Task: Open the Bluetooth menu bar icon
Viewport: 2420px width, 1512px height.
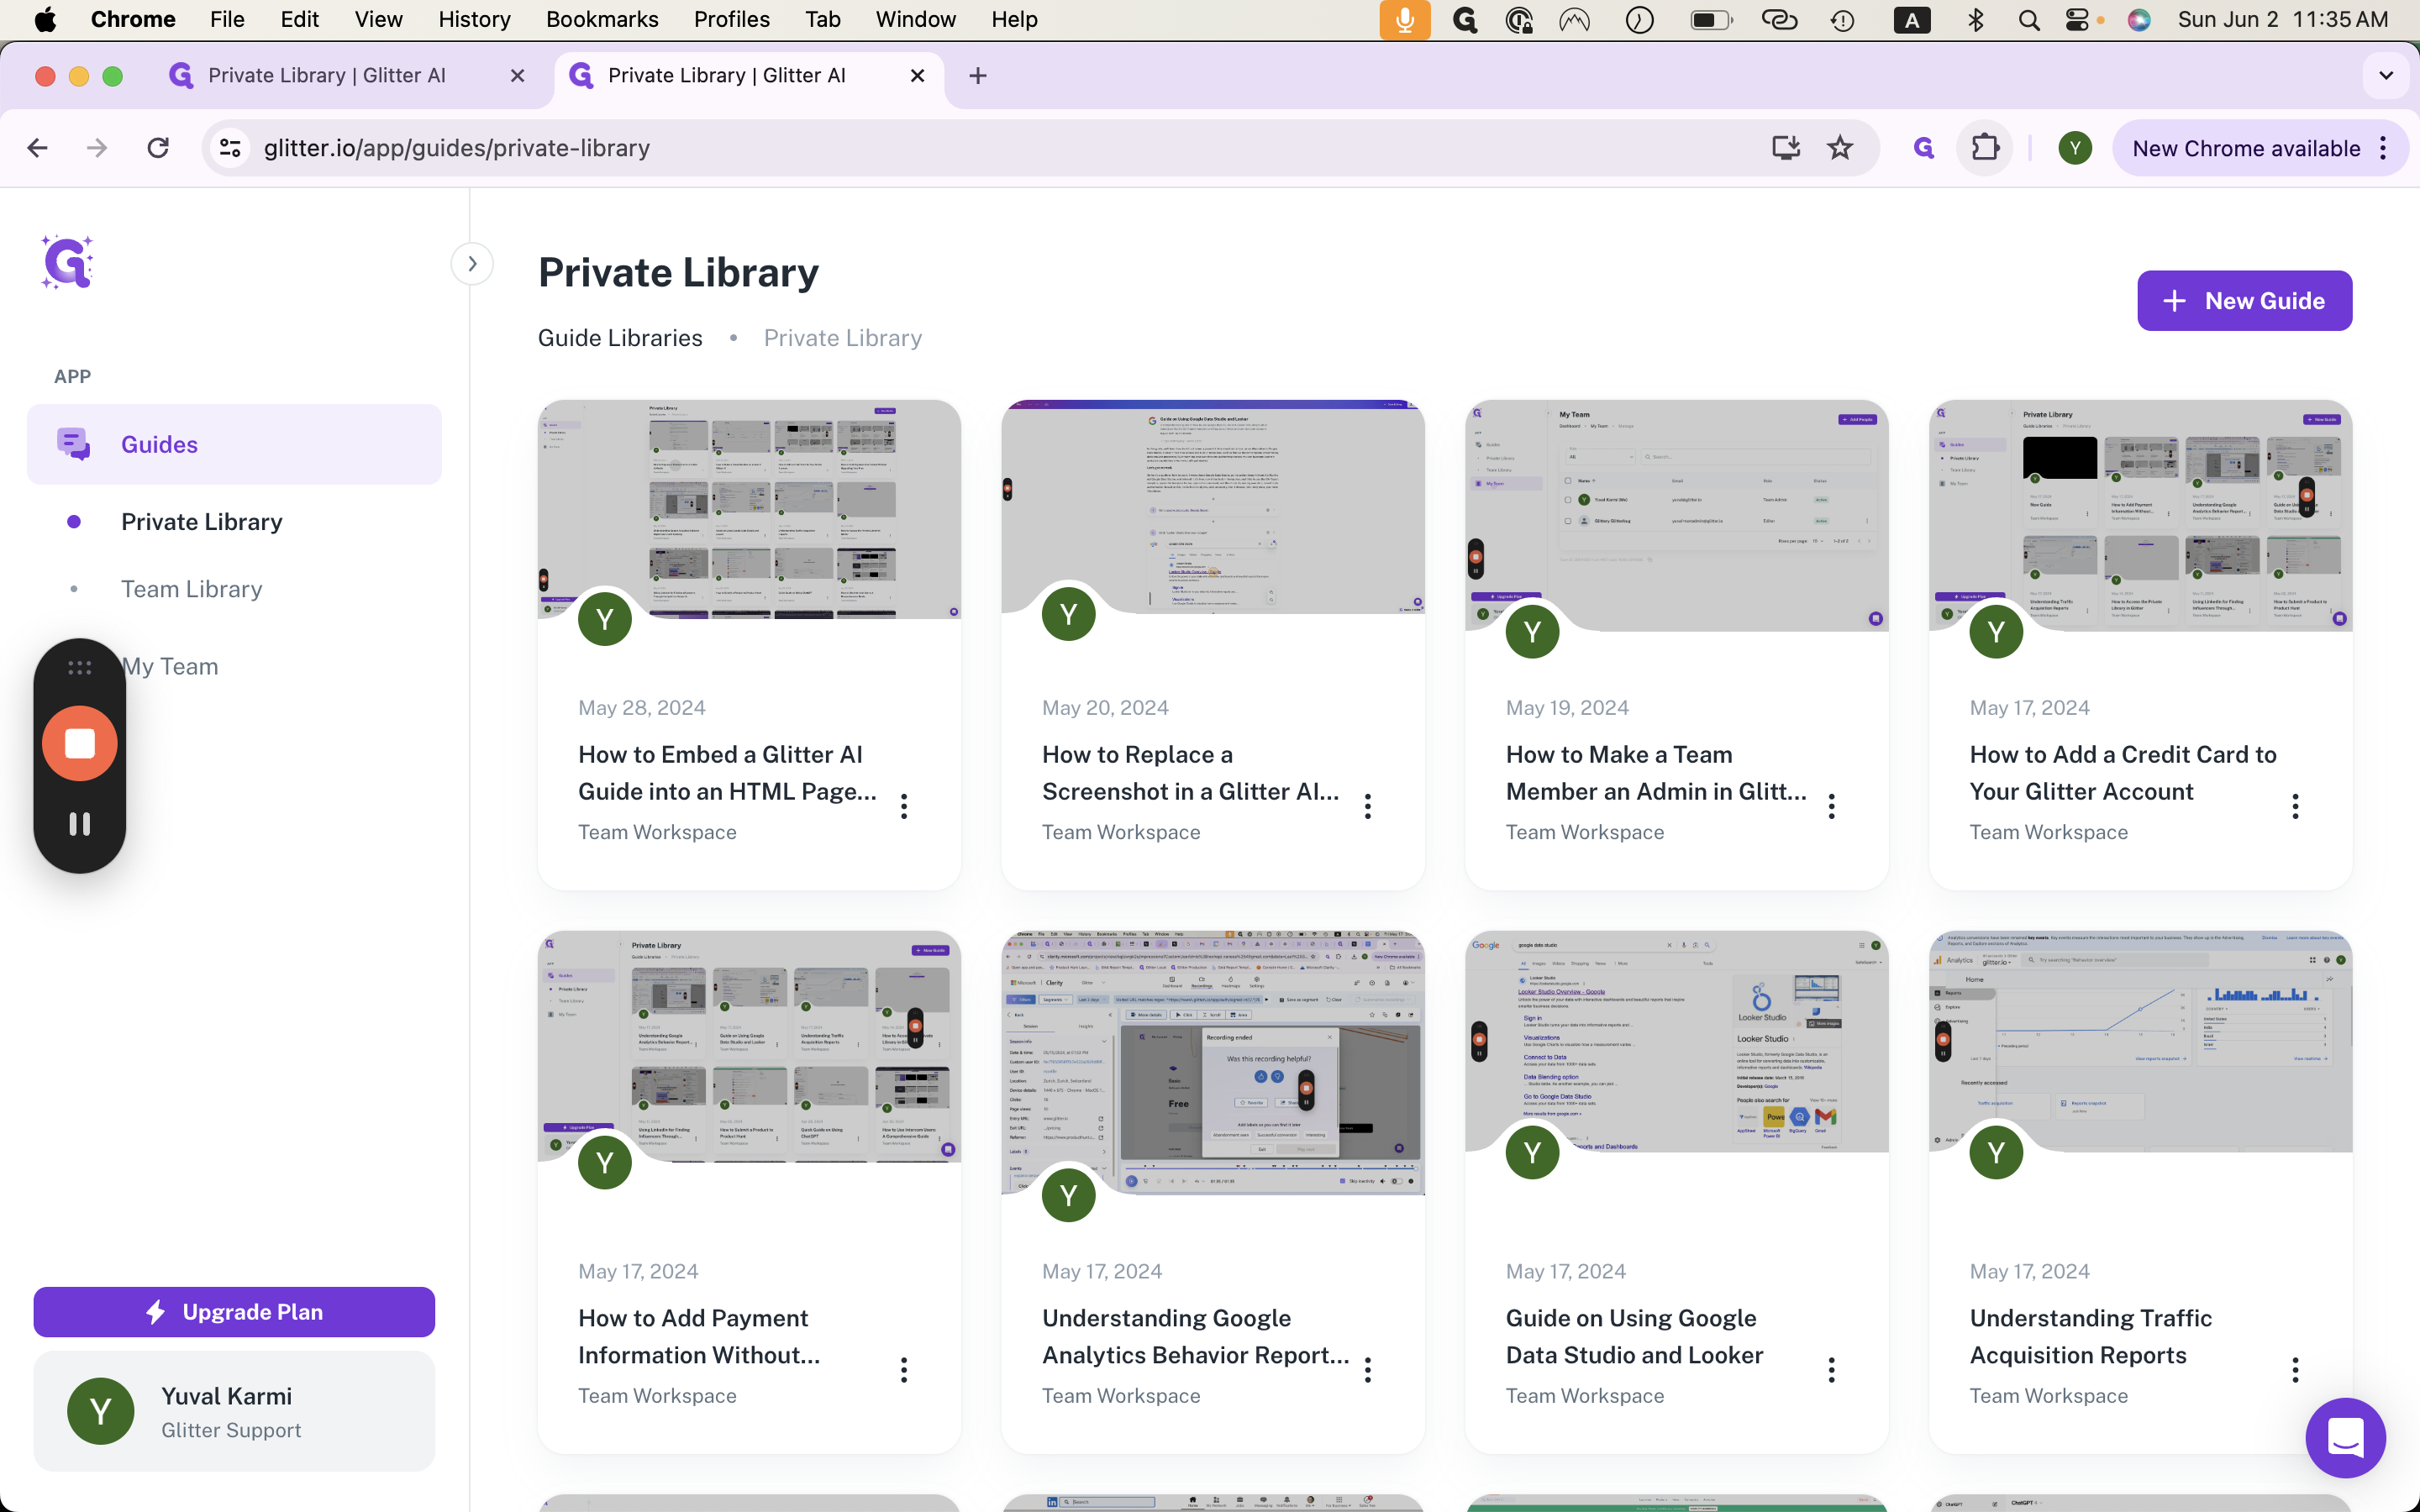Action: click(1975, 19)
